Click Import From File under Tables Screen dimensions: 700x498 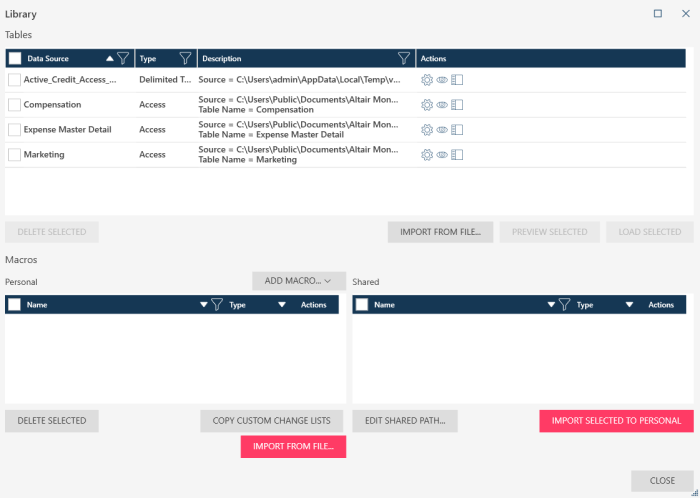point(440,232)
